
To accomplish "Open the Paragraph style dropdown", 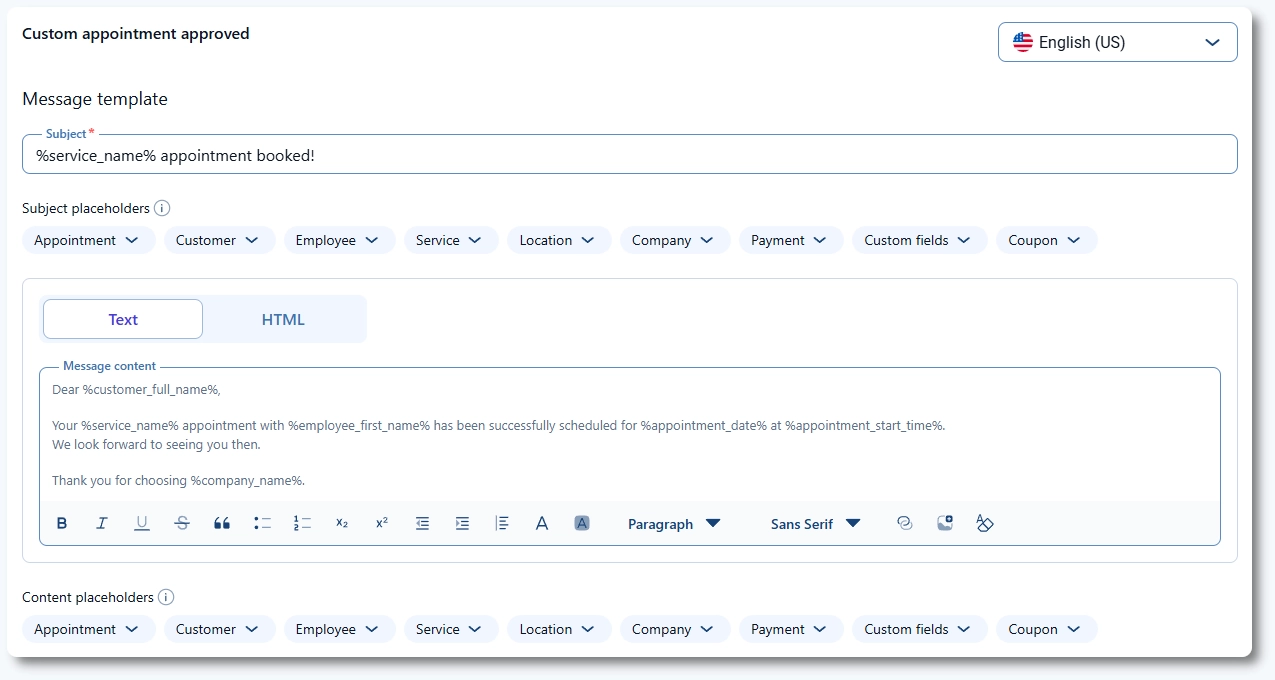I will click(675, 523).
